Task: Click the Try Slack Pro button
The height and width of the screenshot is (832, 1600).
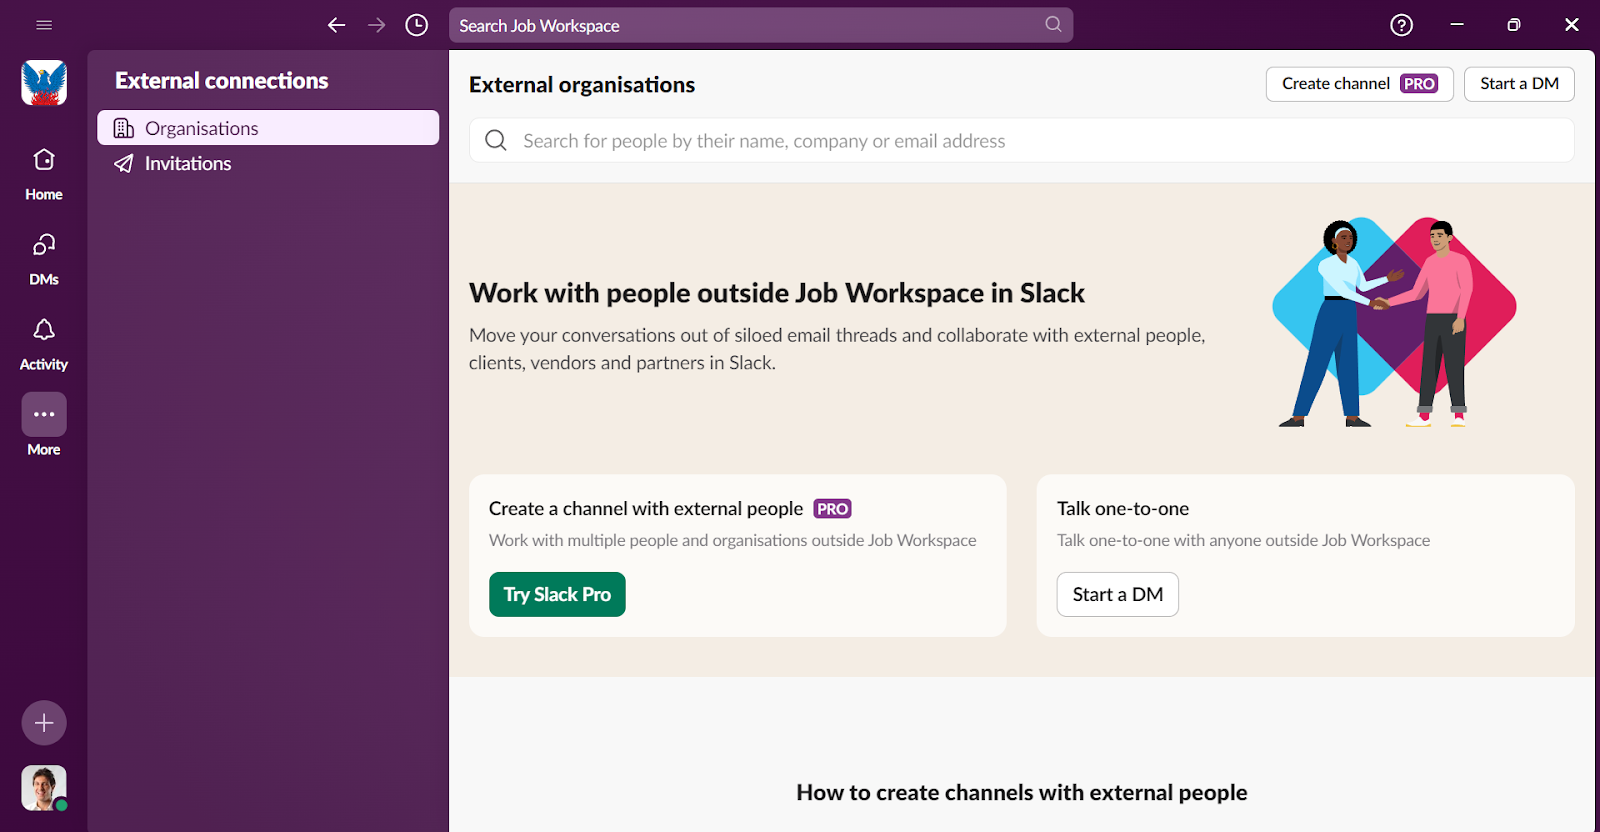Action: click(x=557, y=594)
